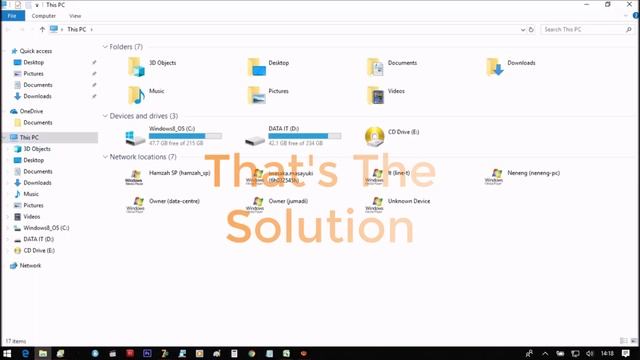Collapse the Network locations (7) section
The image size is (640, 360).
[105, 157]
